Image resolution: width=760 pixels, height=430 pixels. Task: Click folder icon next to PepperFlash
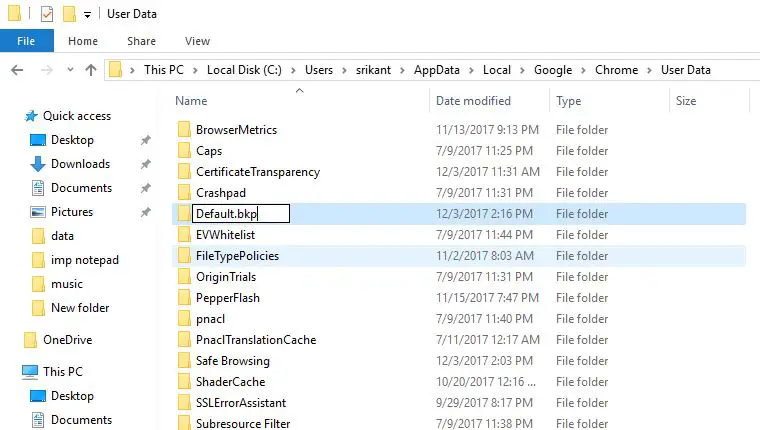coord(184,298)
